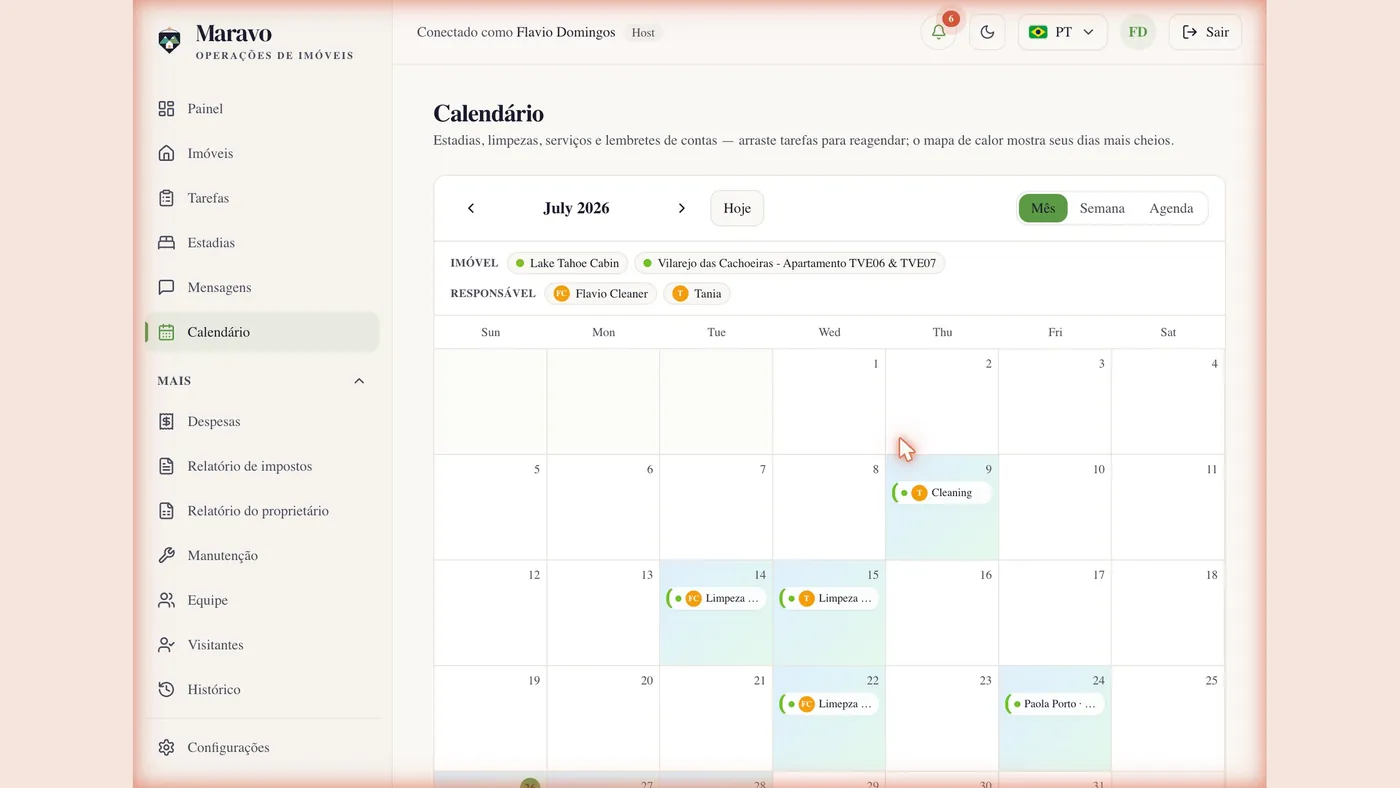Open Limpeza task on July 22
The image size is (1400, 788).
tap(829, 704)
